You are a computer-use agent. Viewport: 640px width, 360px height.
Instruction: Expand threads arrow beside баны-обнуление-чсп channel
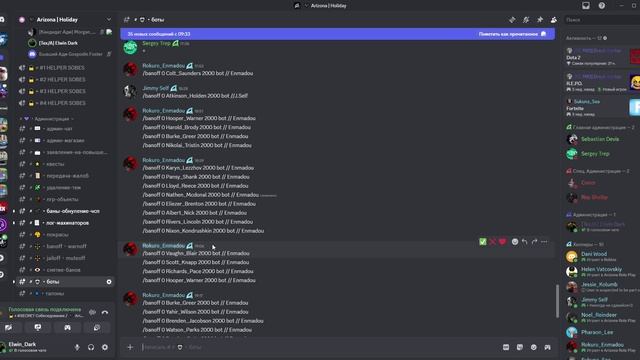coord(14,211)
